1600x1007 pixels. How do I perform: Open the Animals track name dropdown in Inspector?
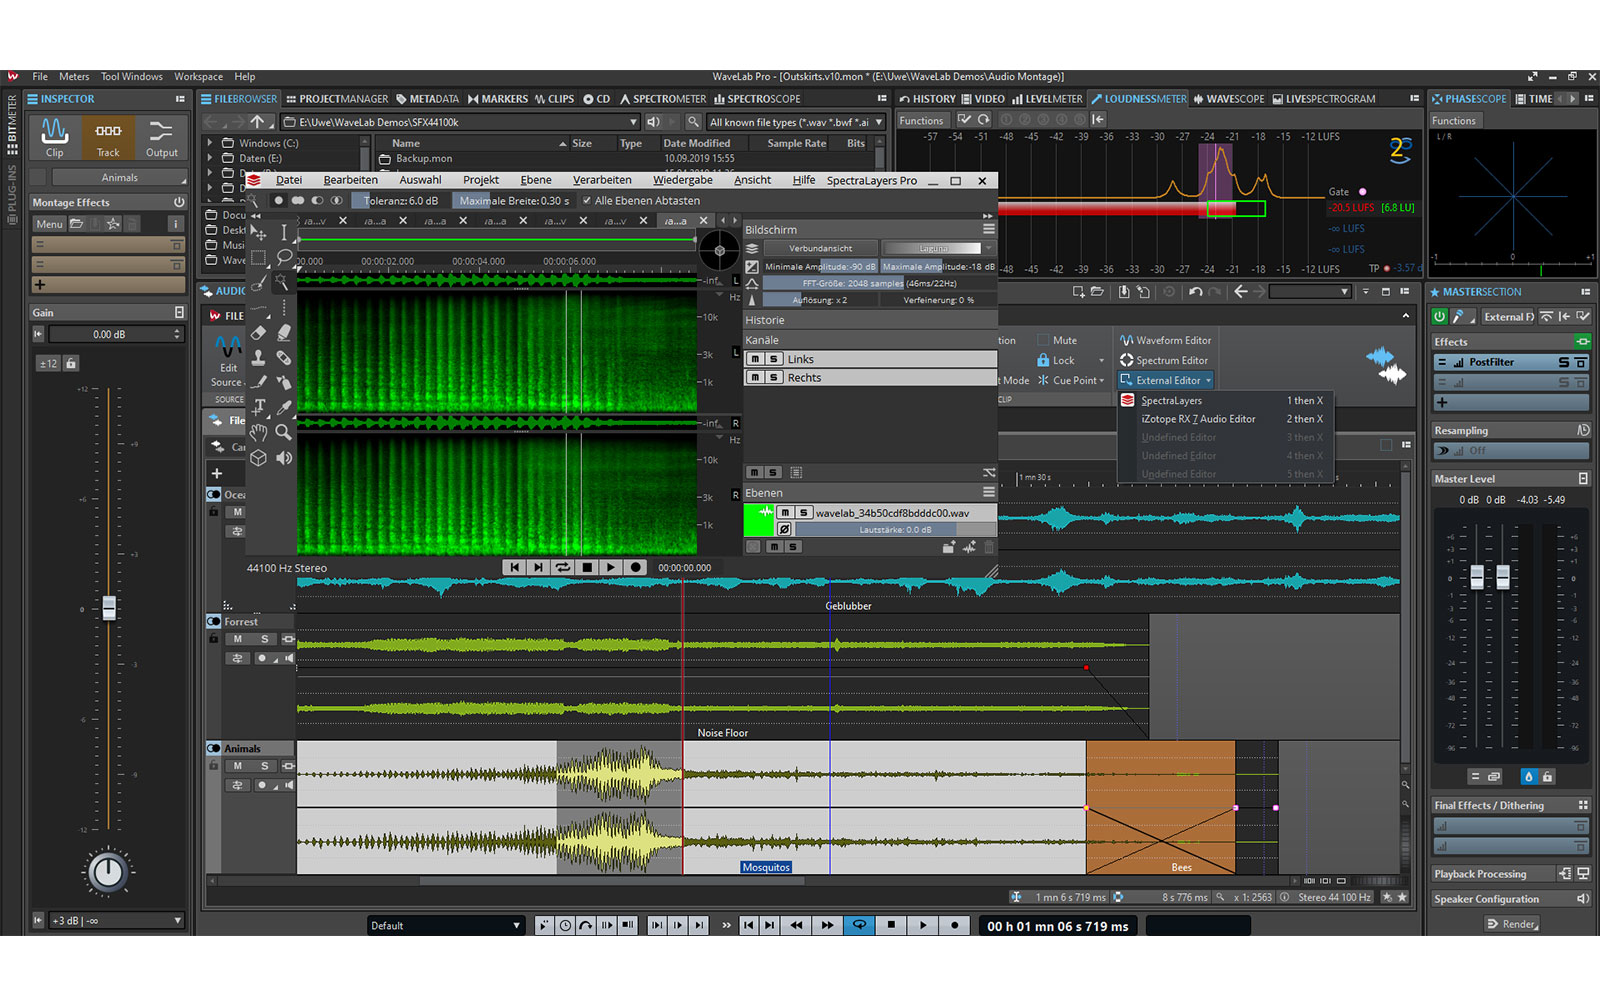coord(119,177)
